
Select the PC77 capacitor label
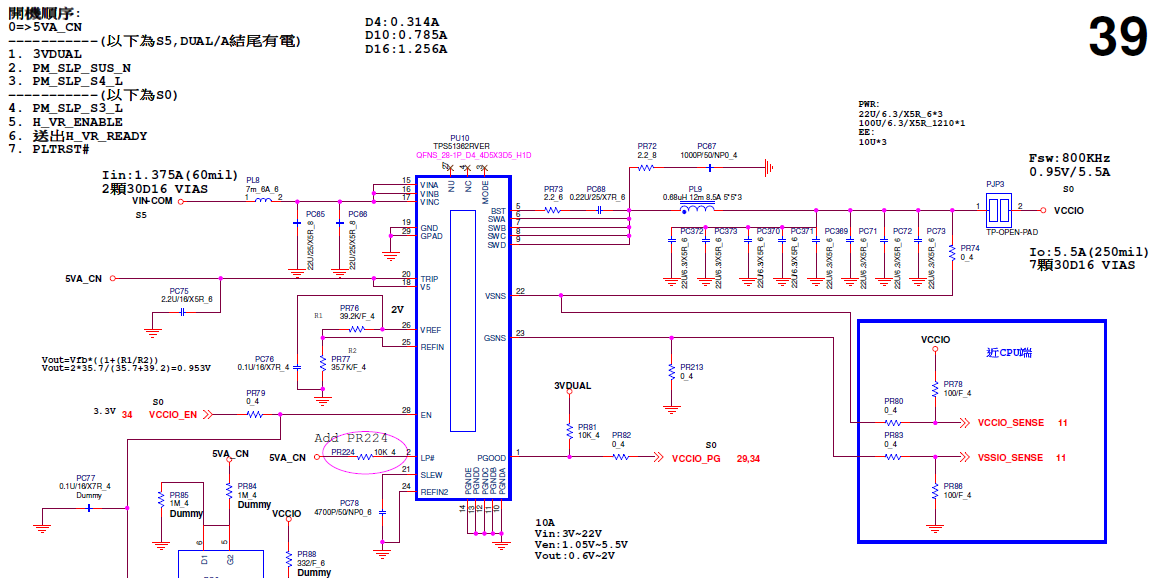click(85, 478)
